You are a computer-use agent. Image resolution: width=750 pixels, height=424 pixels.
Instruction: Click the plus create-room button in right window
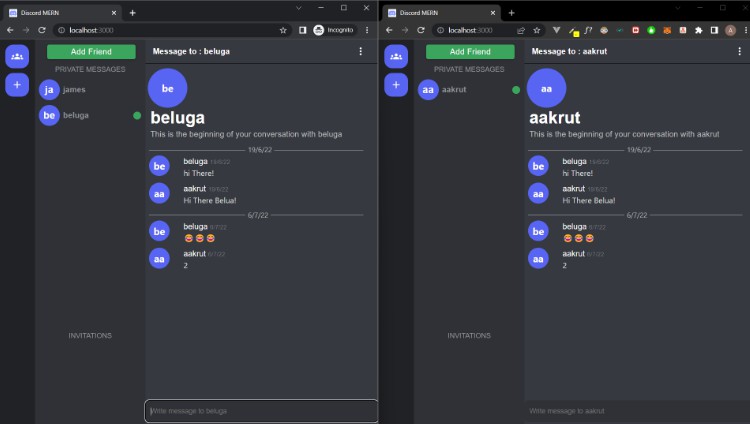tap(396, 85)
